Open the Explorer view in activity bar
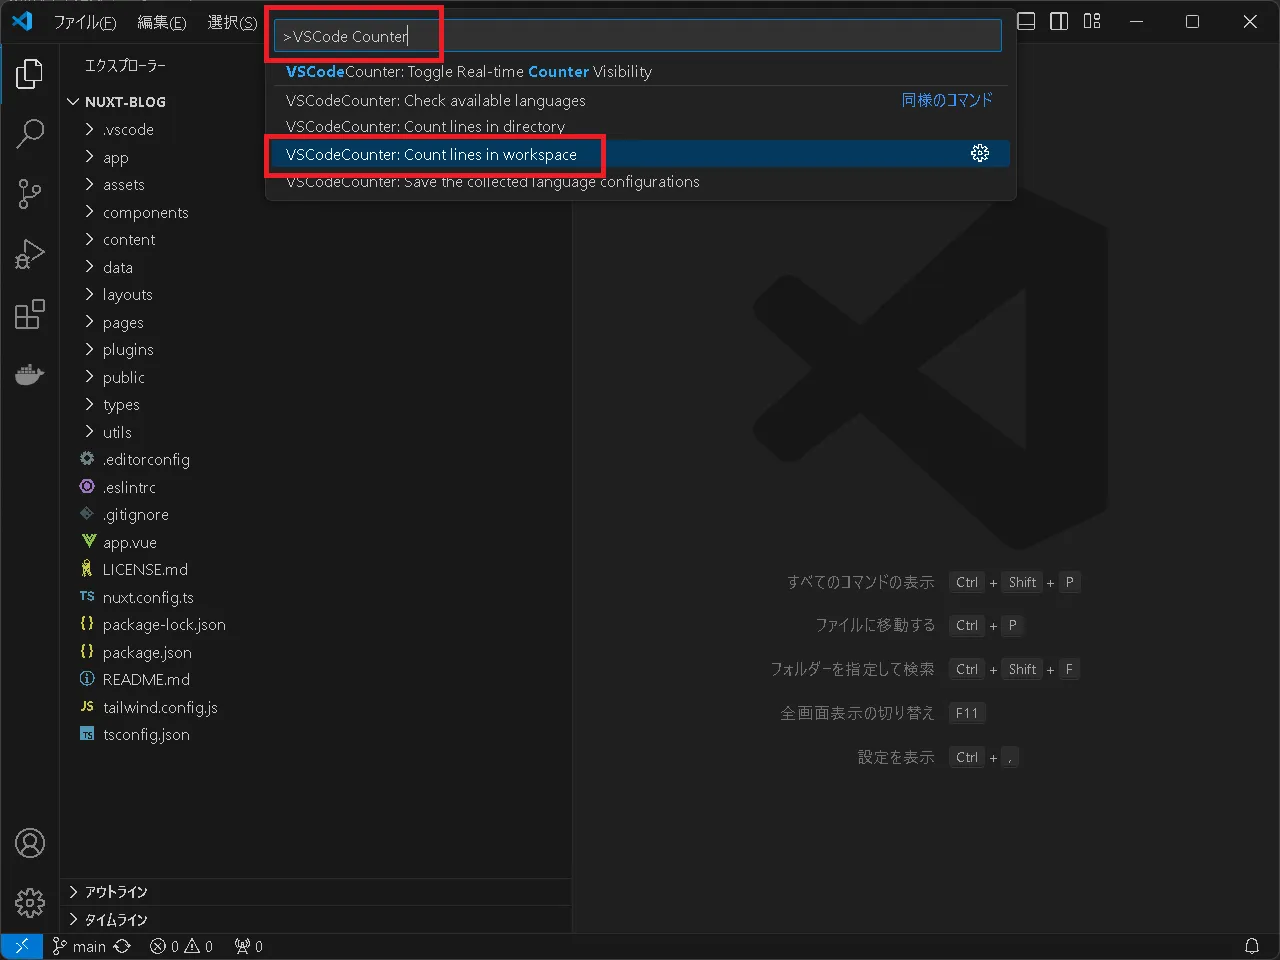1280x960 pixels. [30, 74]
